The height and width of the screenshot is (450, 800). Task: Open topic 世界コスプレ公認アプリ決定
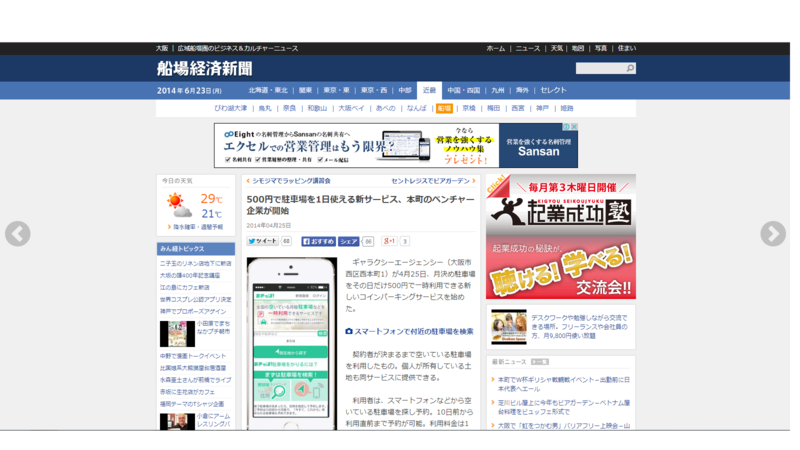click(195, 299)
